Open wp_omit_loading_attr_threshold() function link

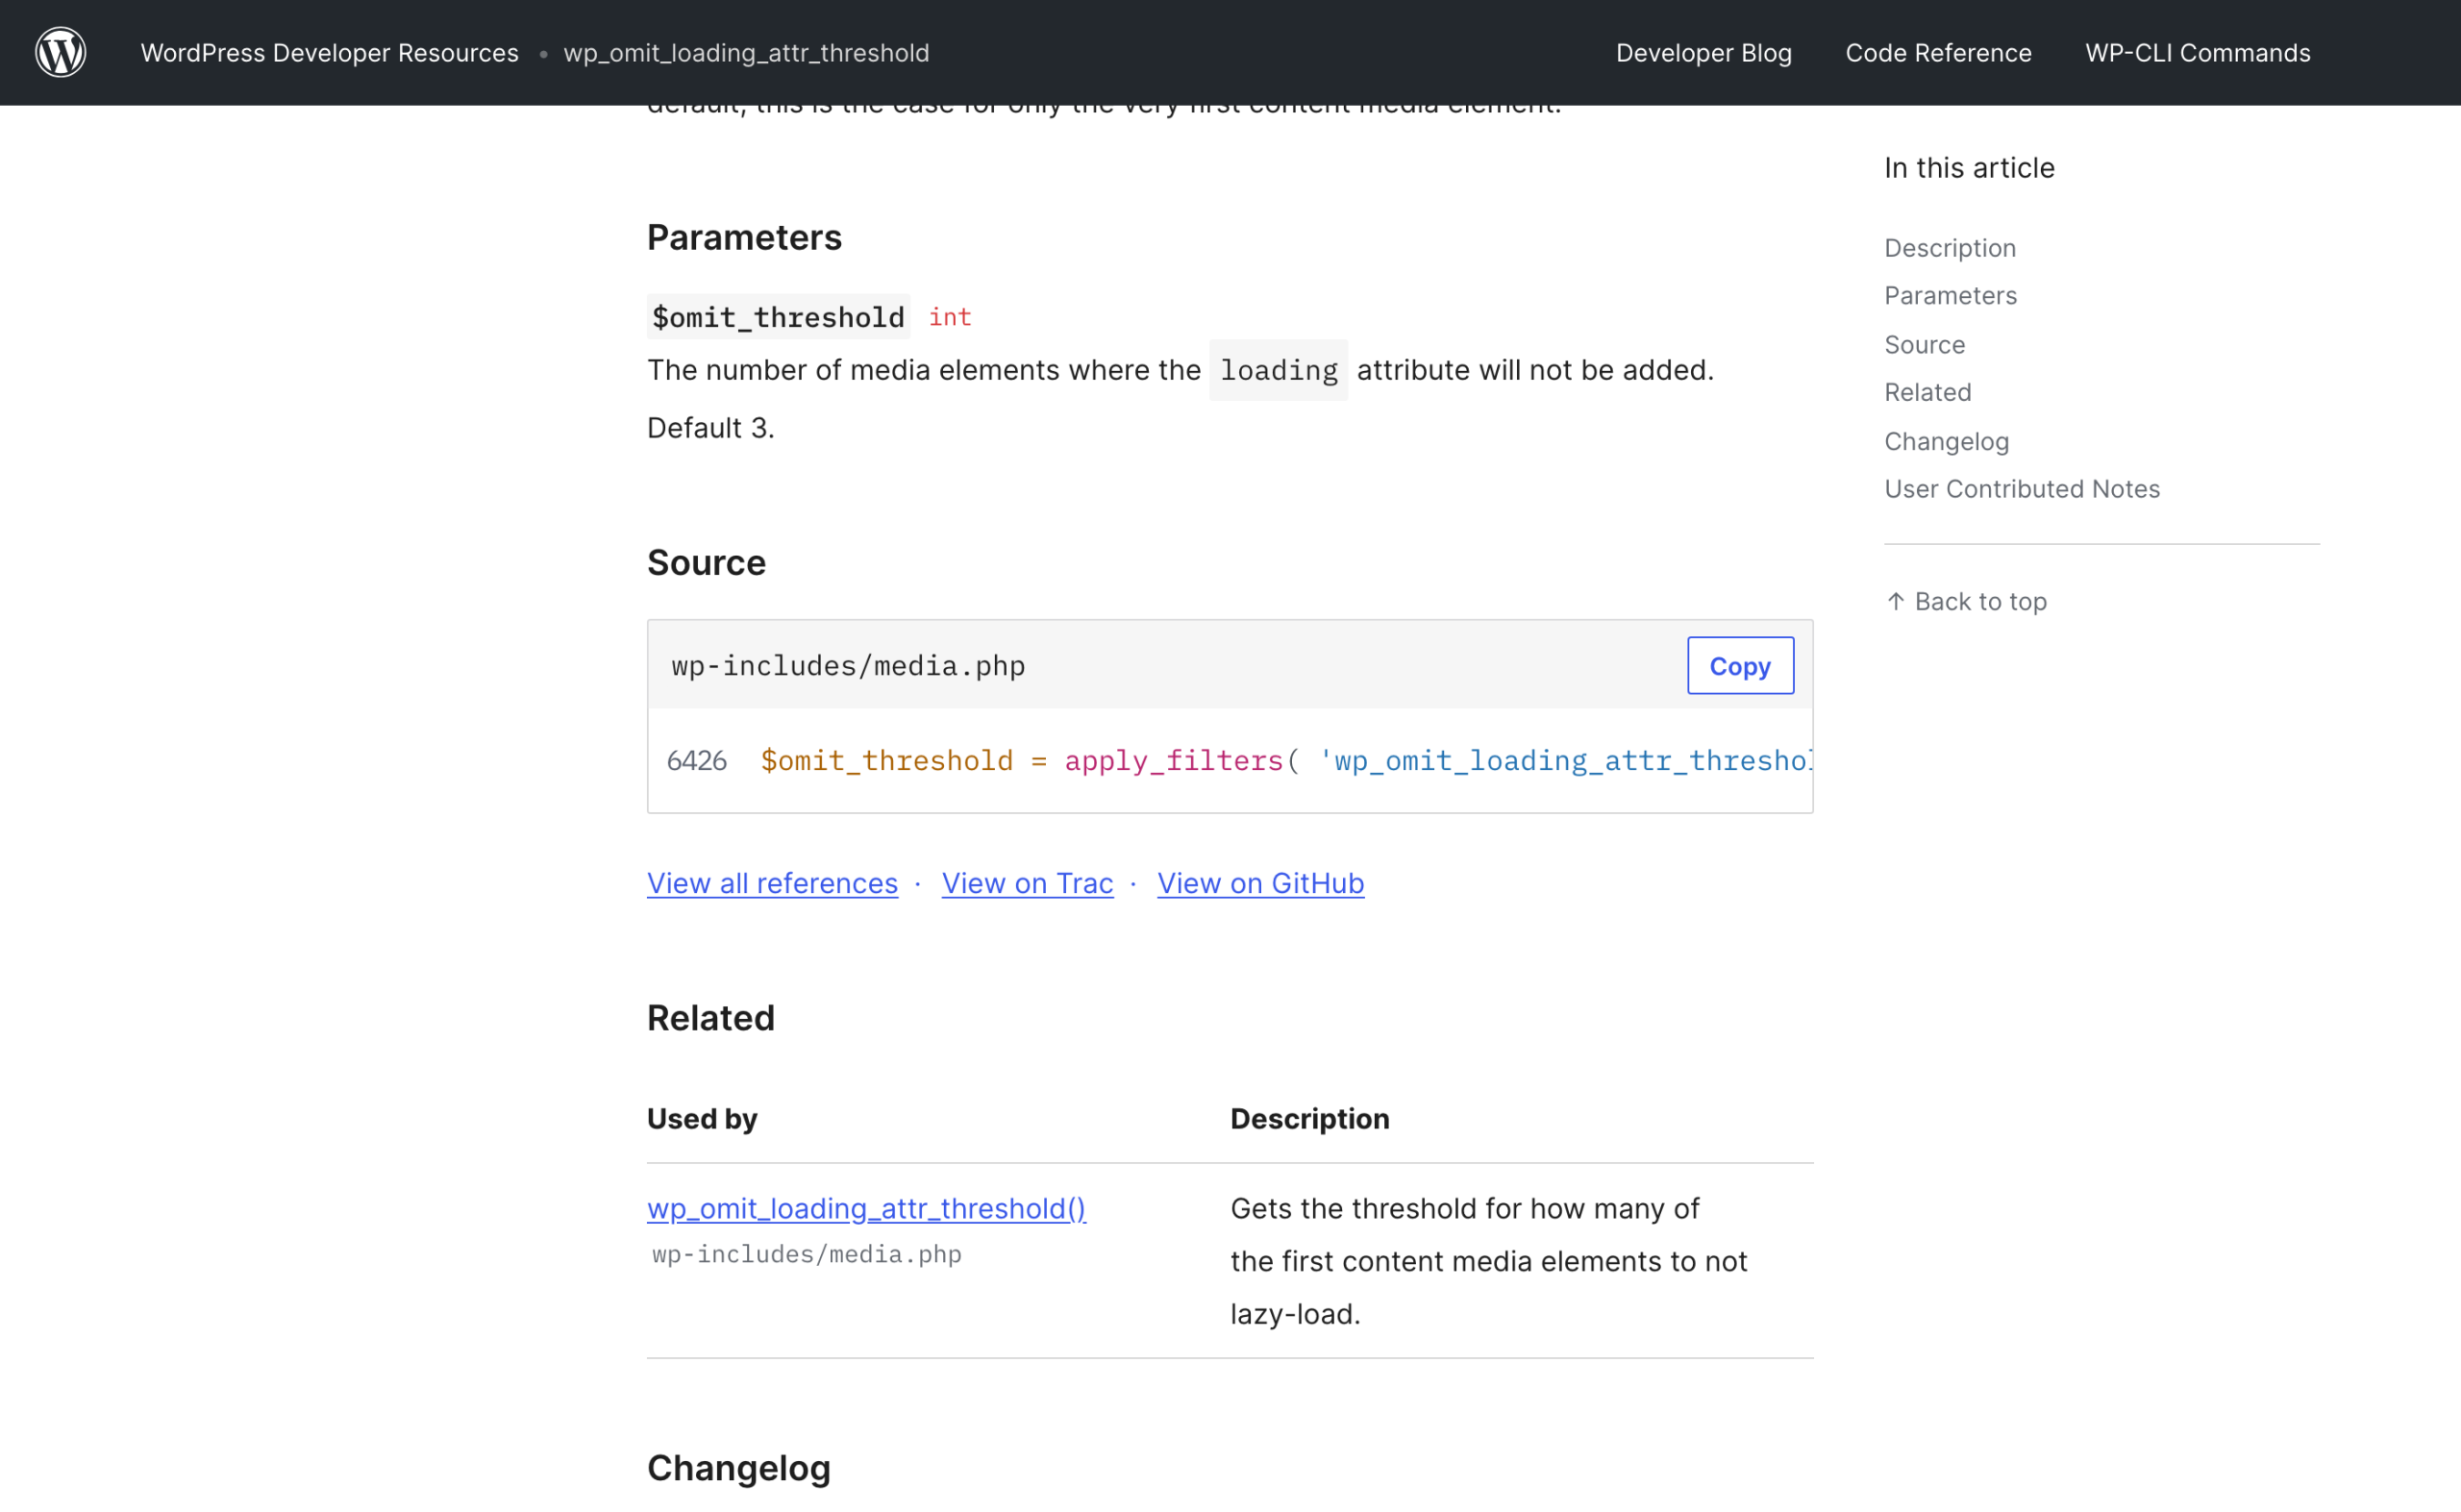(x=866, y=1208)
